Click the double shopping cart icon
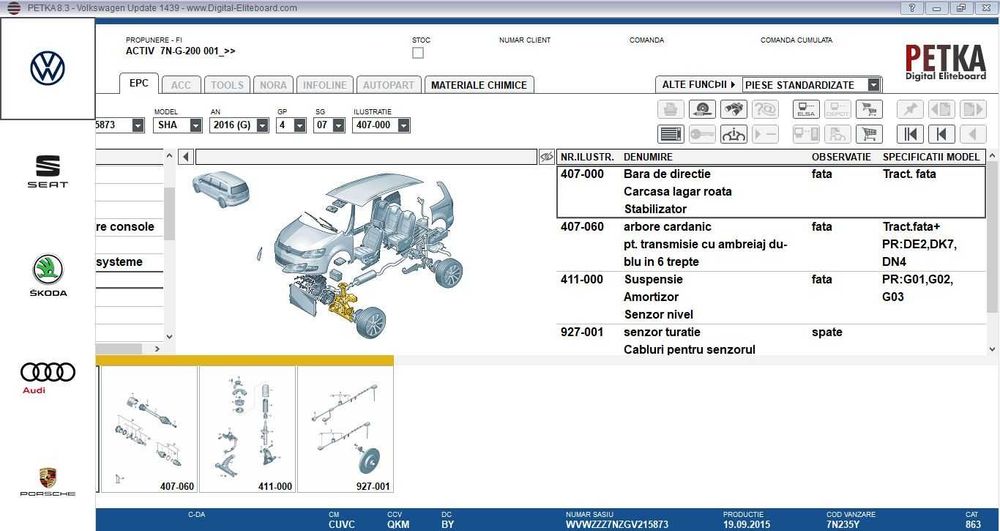Screen dimensions: 1000x531 click(869, 110)
